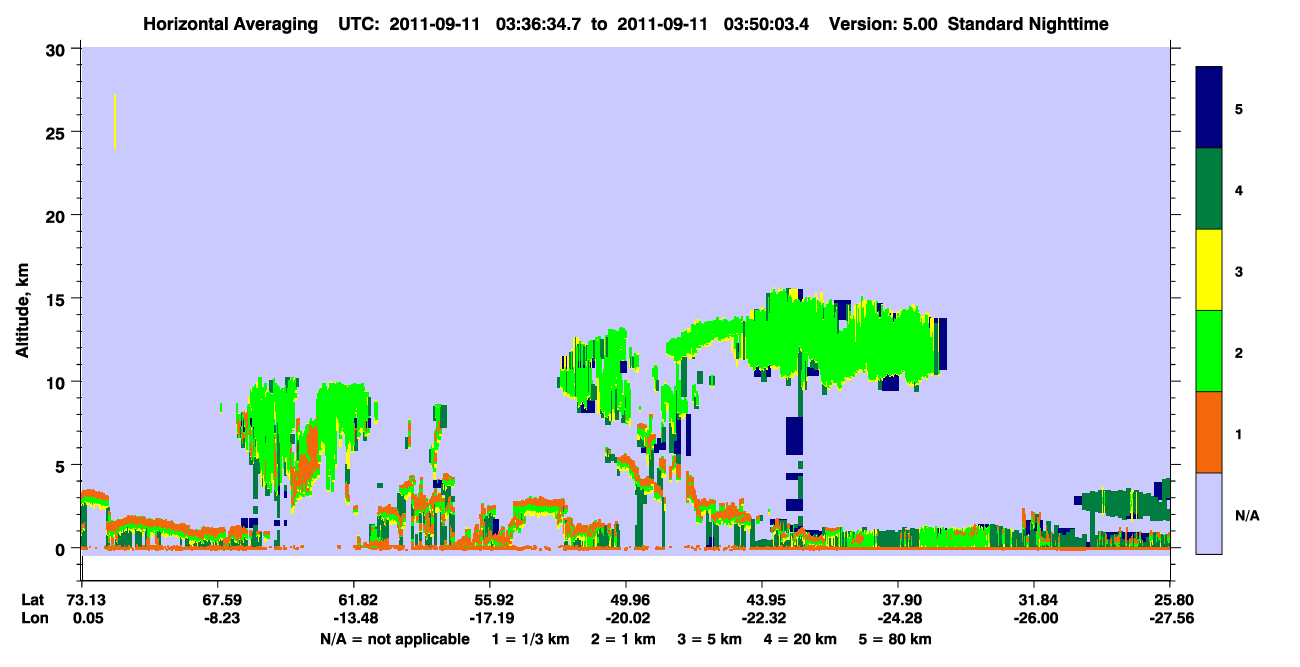Click the y-axis tick label 10

coord(58,382)
